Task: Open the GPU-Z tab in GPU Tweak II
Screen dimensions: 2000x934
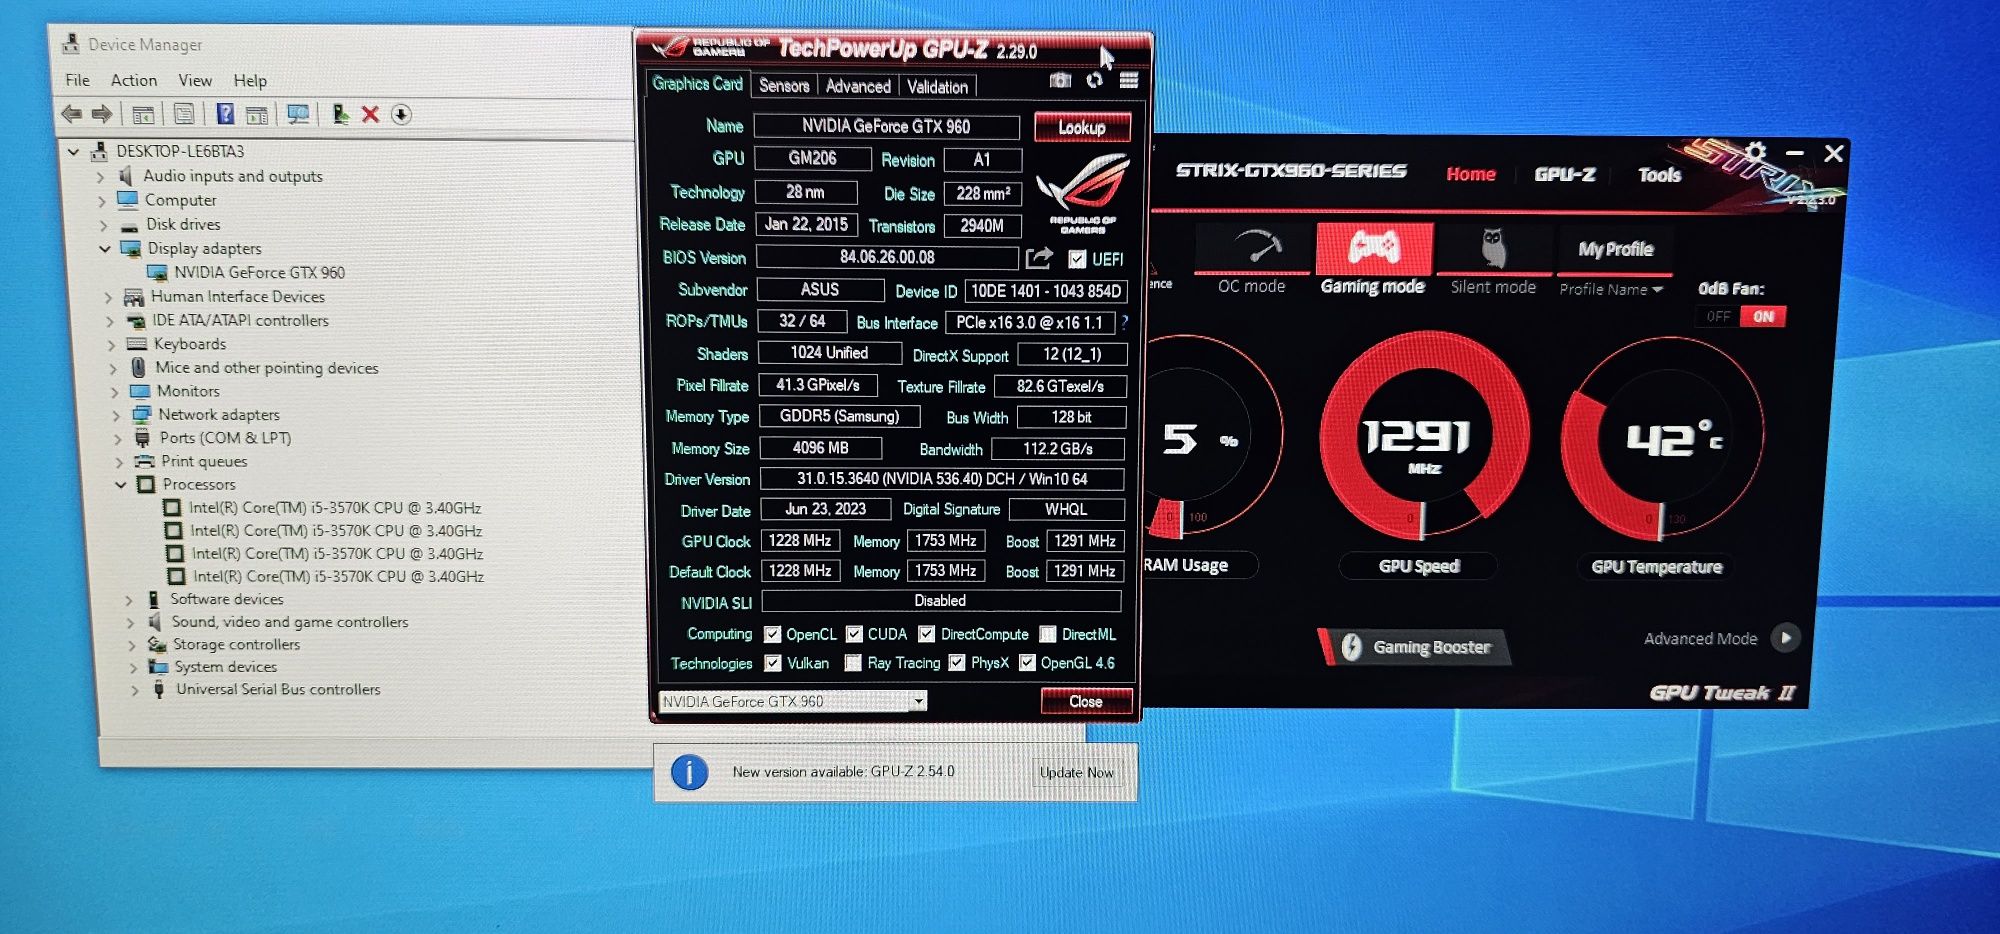Action: (x=1565, y=174)
